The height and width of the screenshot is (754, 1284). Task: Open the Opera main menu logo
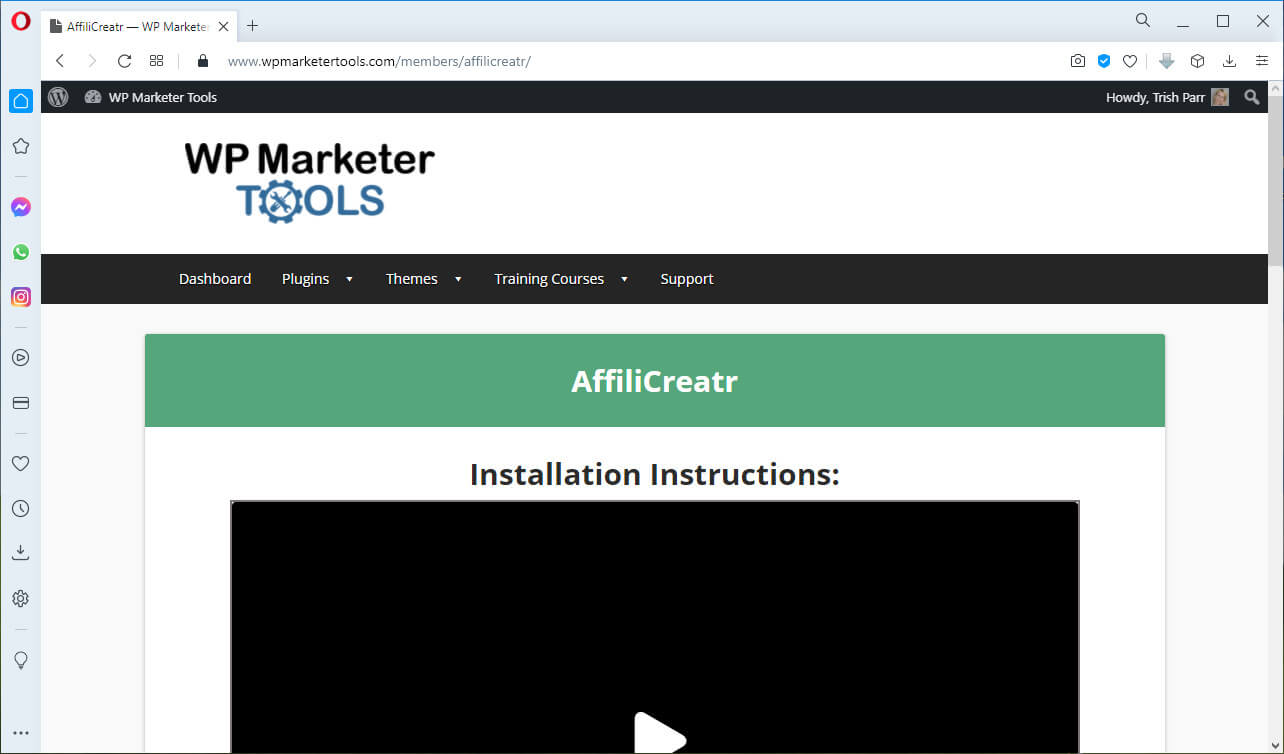(x=20, y=21)
